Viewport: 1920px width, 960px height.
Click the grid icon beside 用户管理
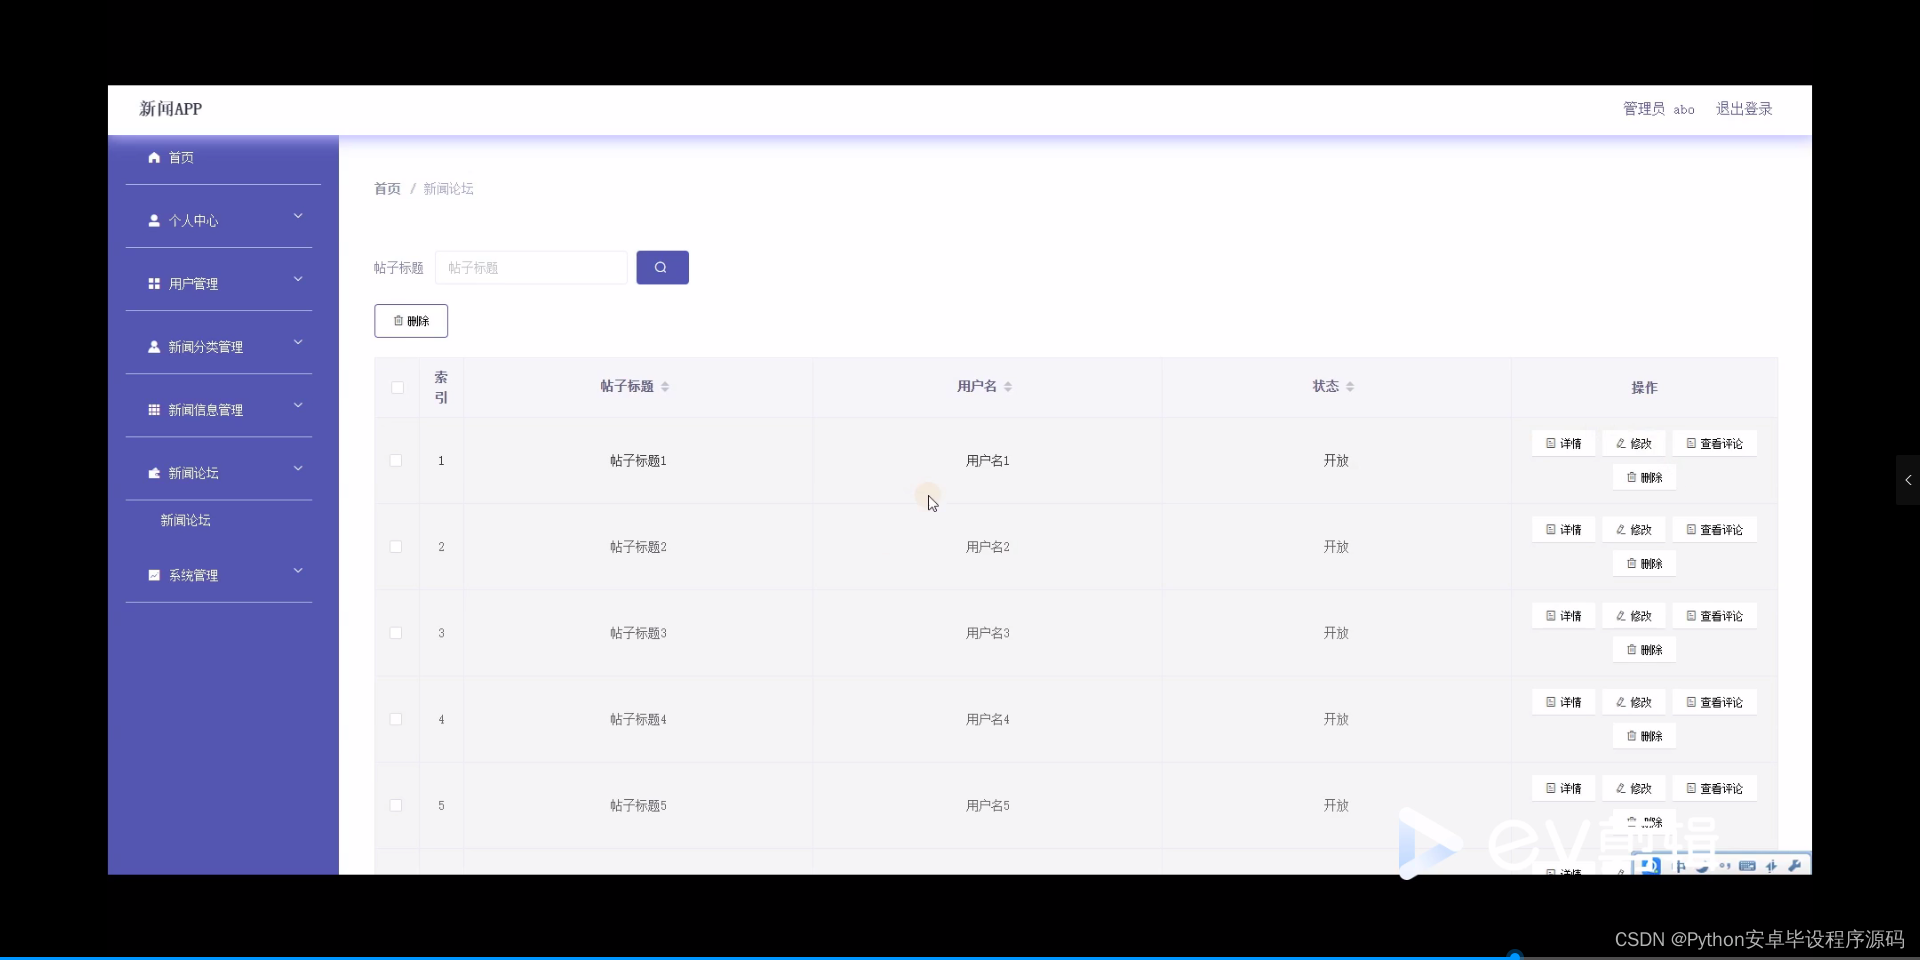pos(153,283)
